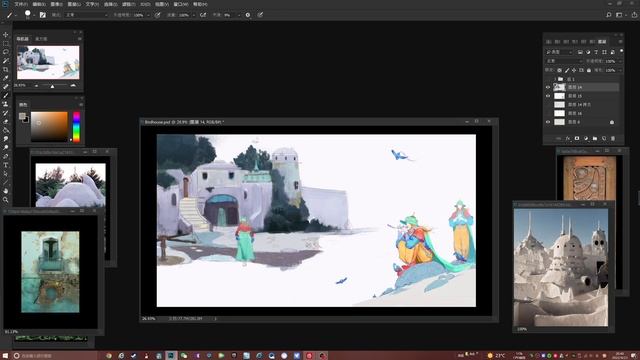
Task: Filter for type layers icon
Action: (x=596, y=52)
